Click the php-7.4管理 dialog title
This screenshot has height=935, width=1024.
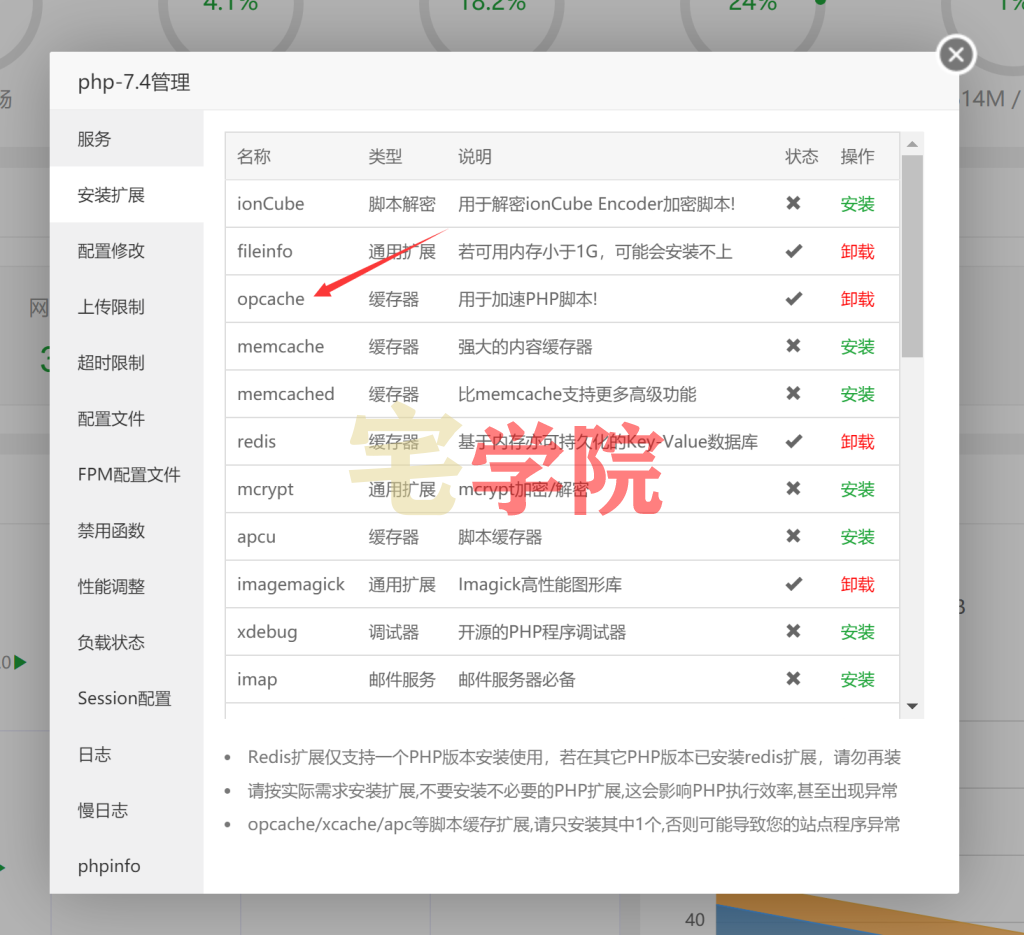134,82
